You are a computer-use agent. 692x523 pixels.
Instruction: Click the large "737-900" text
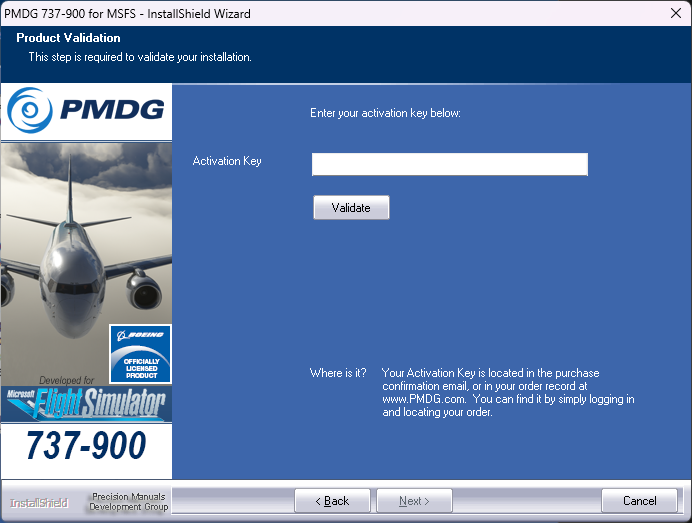86,445
